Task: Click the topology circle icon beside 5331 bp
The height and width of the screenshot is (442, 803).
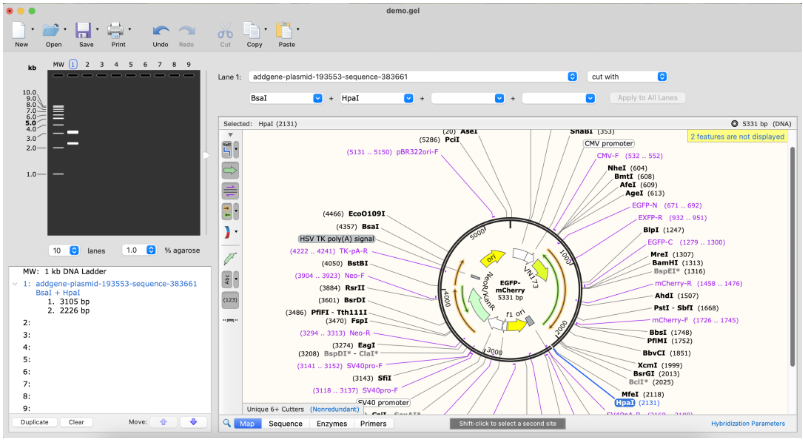Action: [734, 123]
